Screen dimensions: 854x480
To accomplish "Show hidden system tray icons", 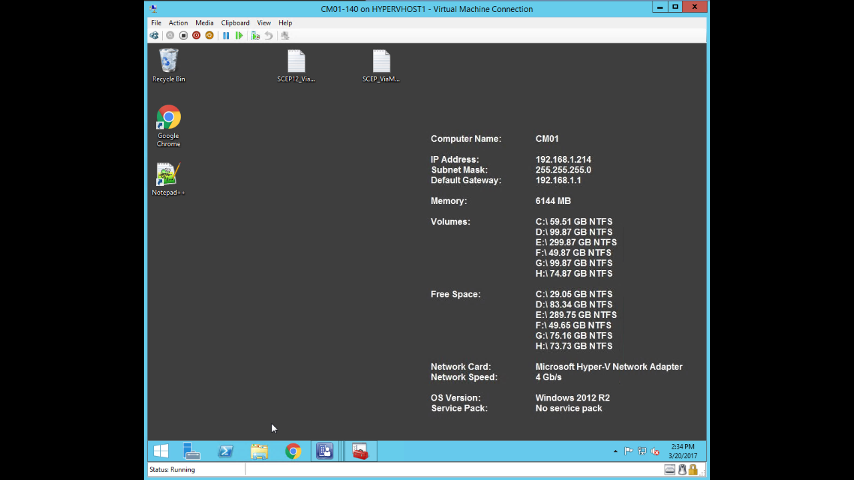I will point(616,452).
